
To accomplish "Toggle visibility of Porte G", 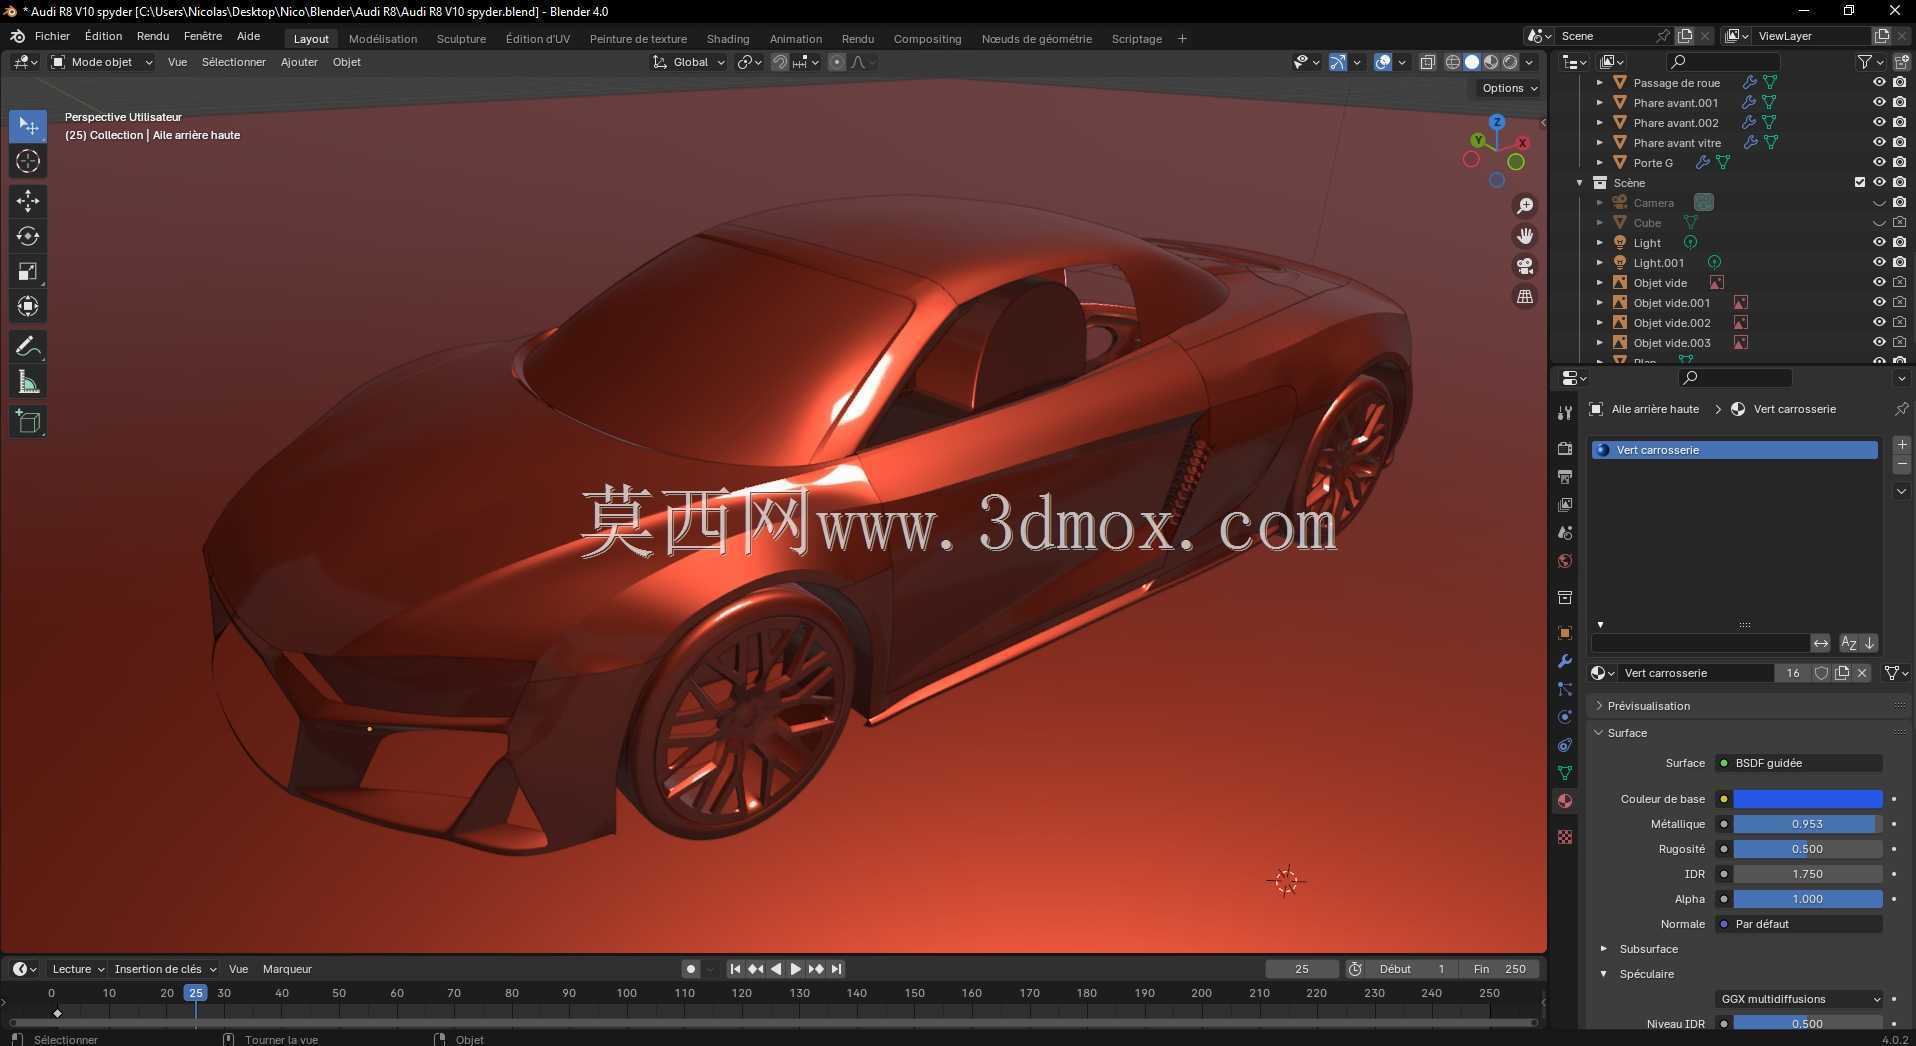I will (1879, 163).
